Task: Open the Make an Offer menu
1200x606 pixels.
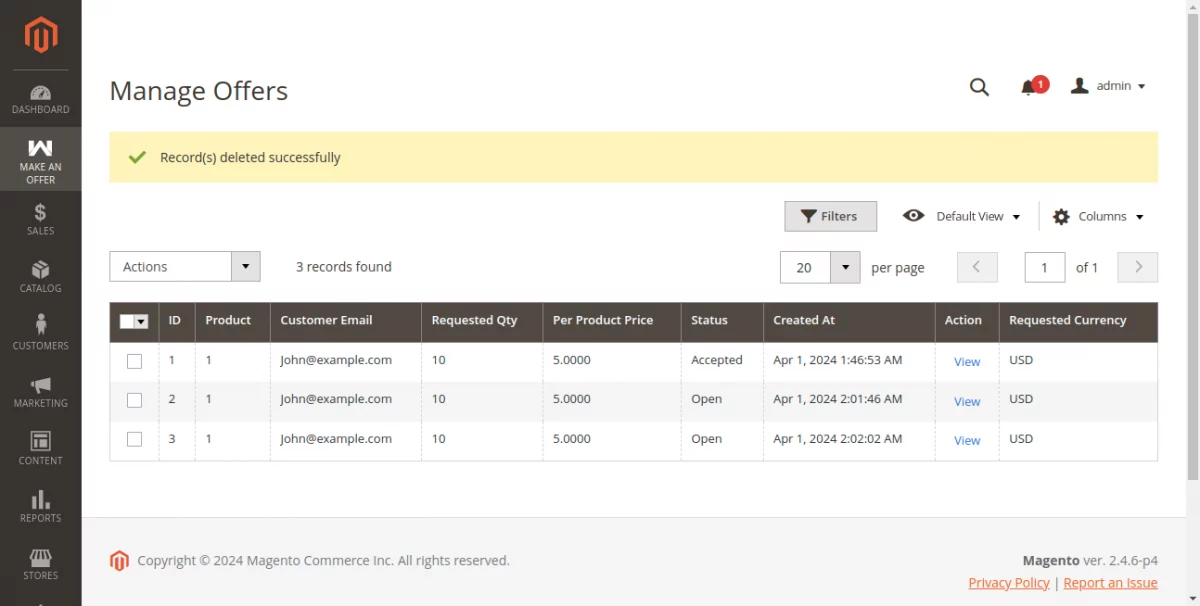Action: [40, 160]
